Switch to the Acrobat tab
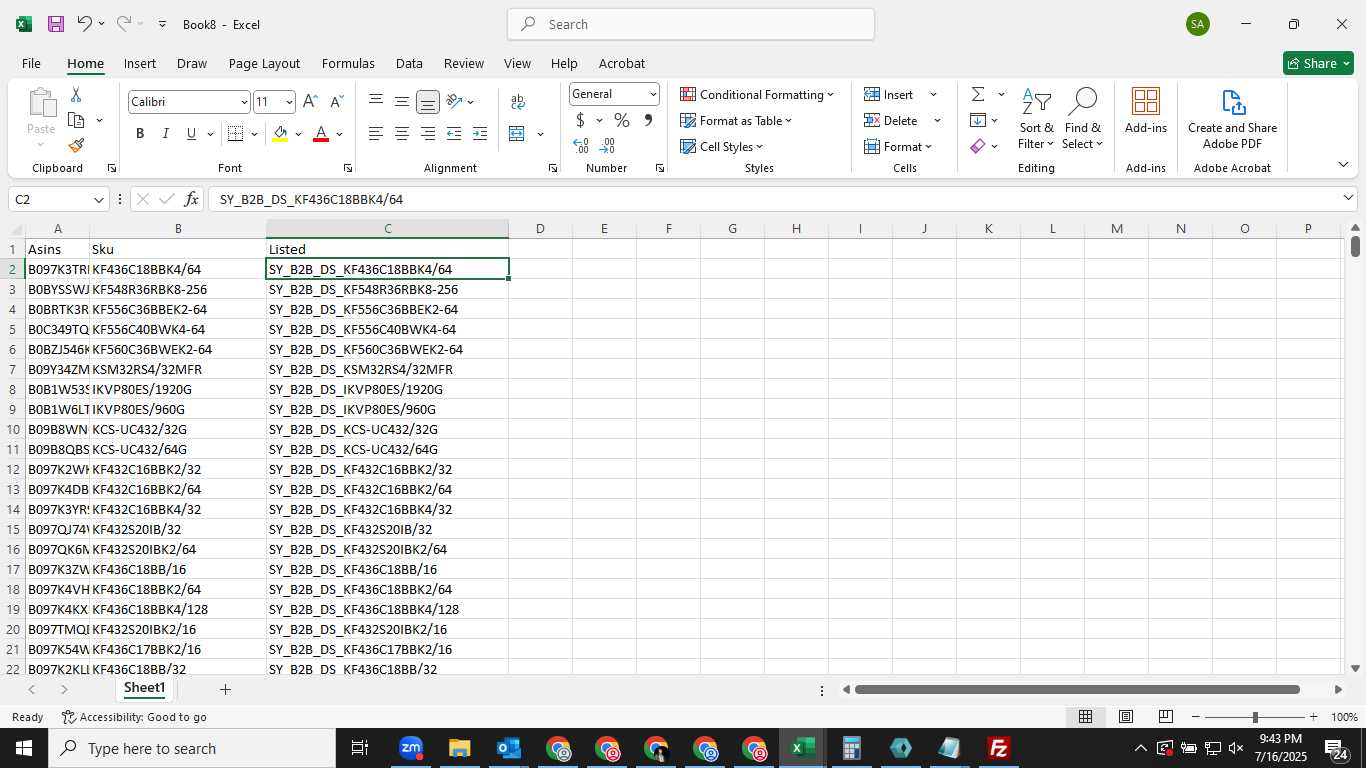This screenshot has width=1366, height=768. 622,63
